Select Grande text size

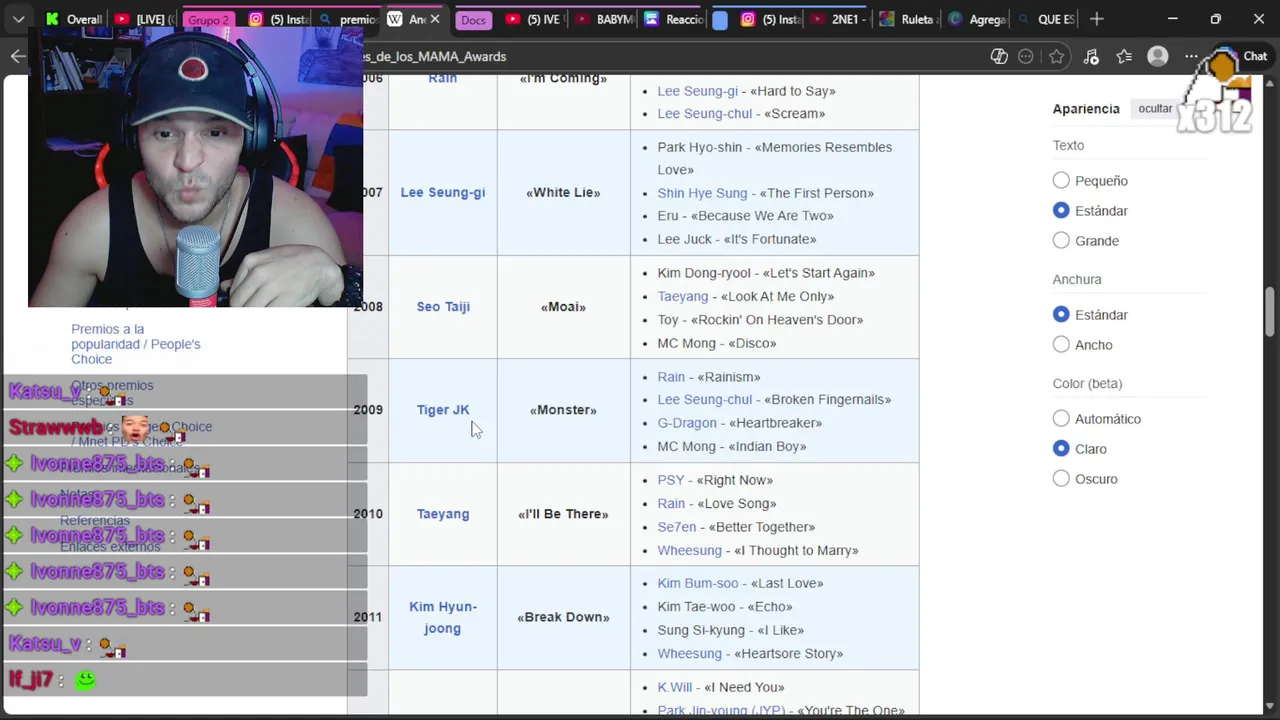tap(1061, 240)
